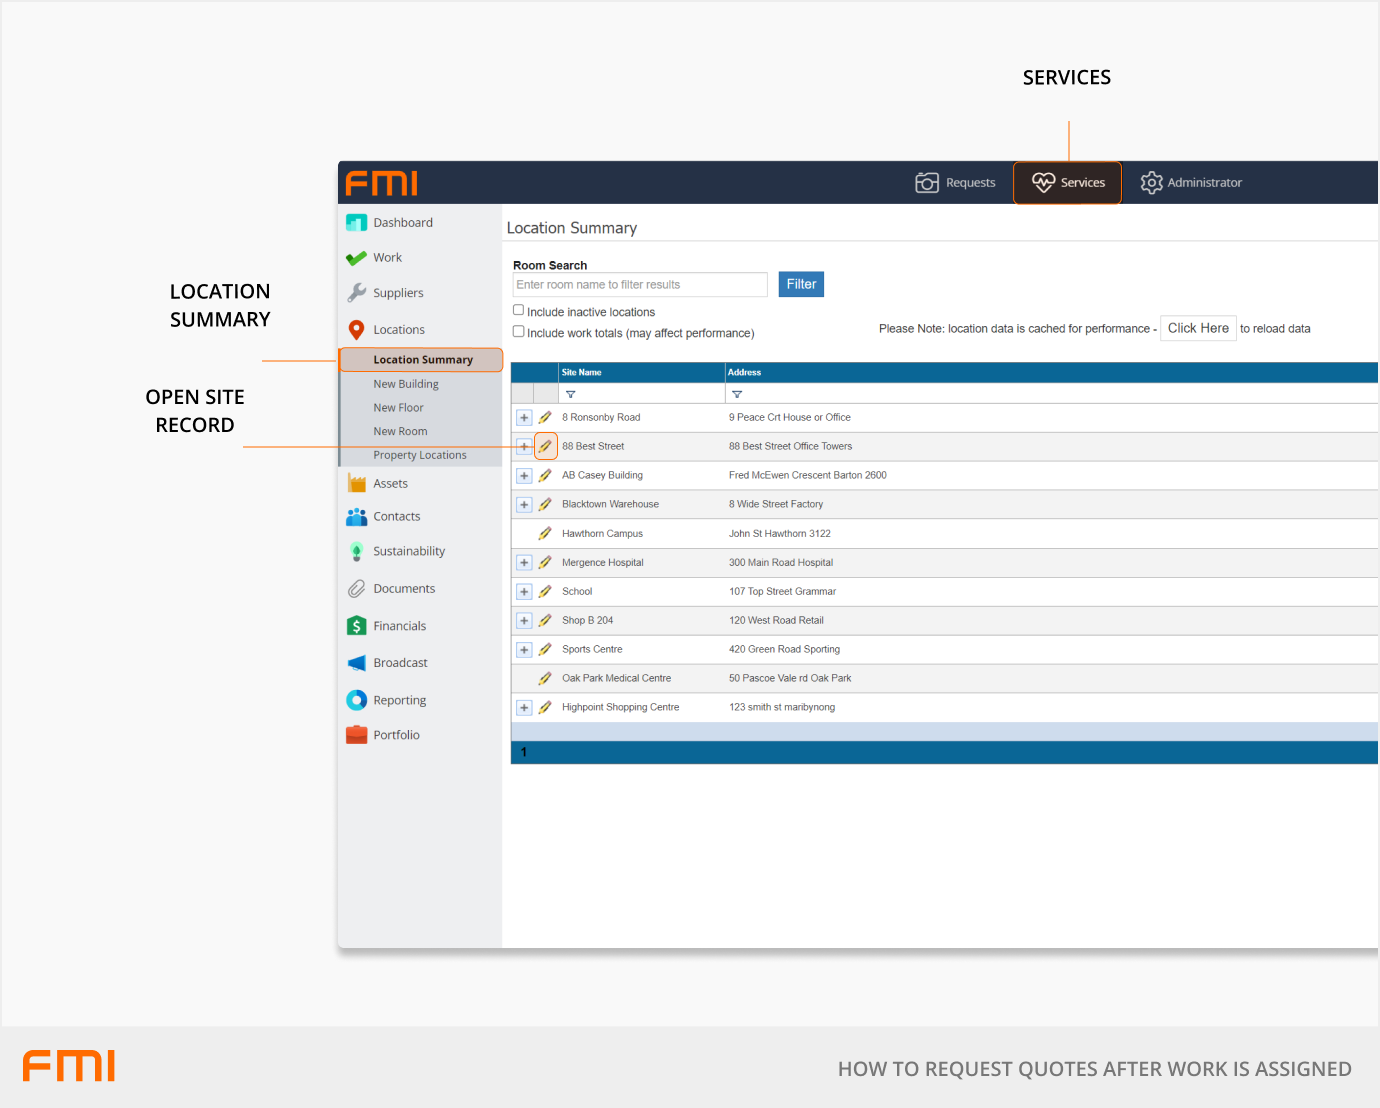Click the Requests camera icon
Image resolution: width=1380 pixels, height=1108 pixels.
pyautogui.click(x=927, y=182)
